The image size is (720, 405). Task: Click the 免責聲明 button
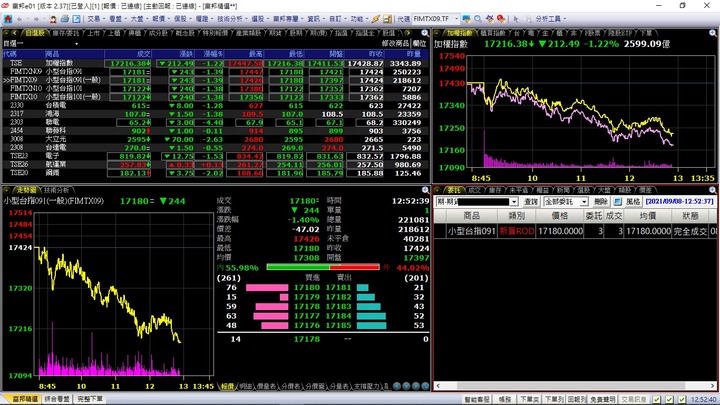point(602,399)
